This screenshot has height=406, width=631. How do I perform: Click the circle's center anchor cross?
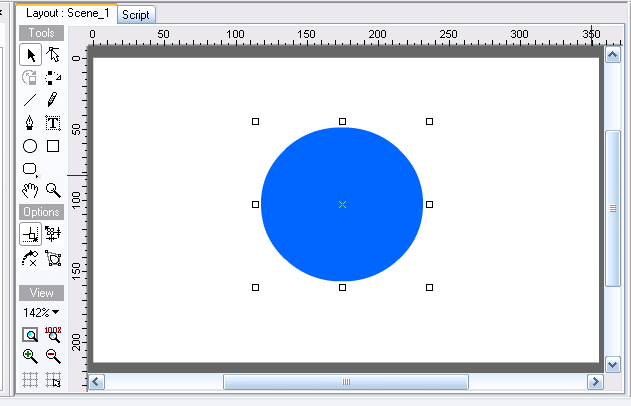pos(342,204)
